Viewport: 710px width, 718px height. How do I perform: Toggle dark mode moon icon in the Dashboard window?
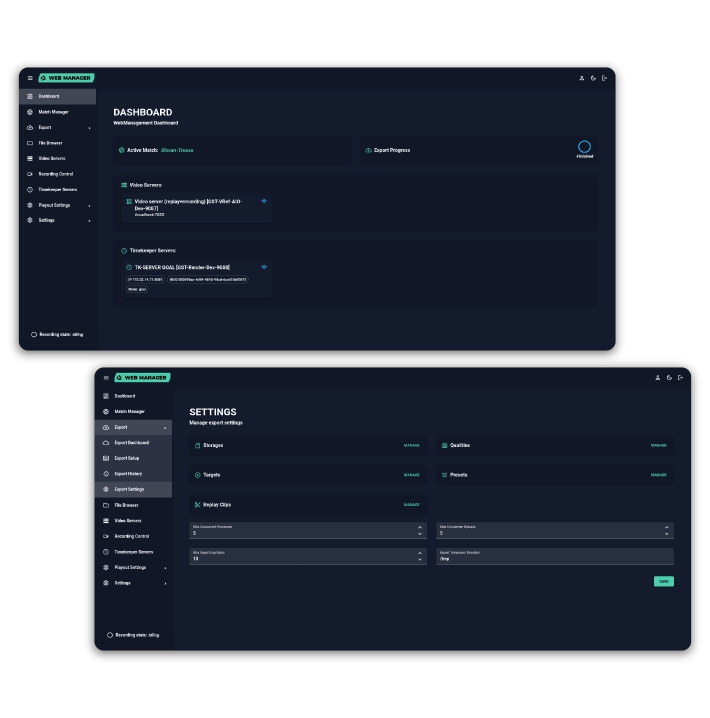coord(593,78)
